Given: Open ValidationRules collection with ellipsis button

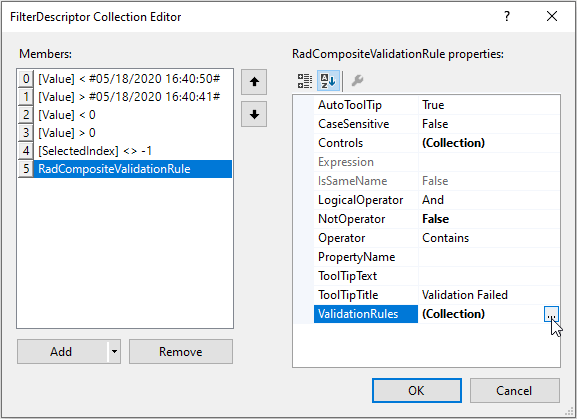Looking at the screenshot, I should click(551, 314).
